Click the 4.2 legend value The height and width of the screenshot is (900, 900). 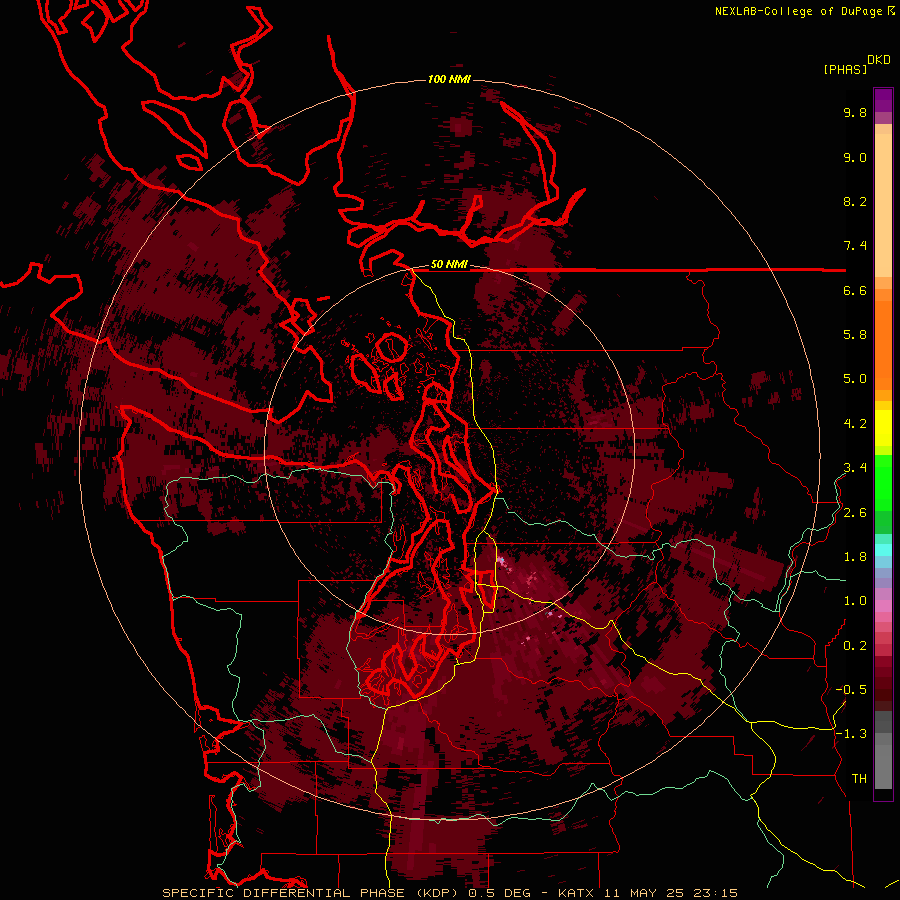point(855,424)
